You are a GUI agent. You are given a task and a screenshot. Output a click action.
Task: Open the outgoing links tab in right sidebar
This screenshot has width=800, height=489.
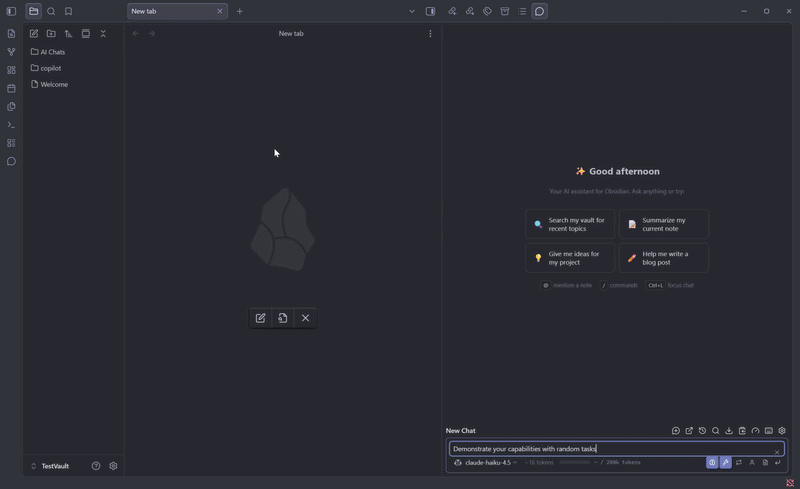[470, 11]
